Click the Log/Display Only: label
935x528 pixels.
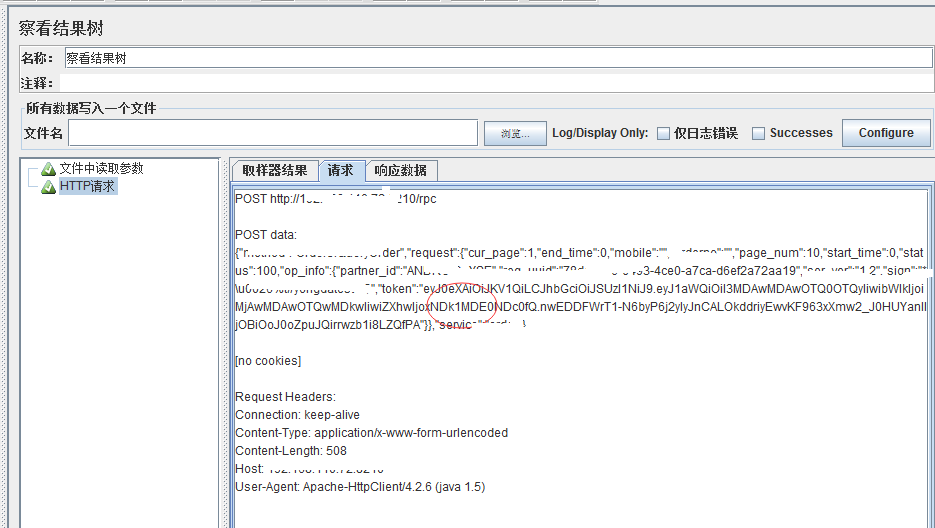600,133
